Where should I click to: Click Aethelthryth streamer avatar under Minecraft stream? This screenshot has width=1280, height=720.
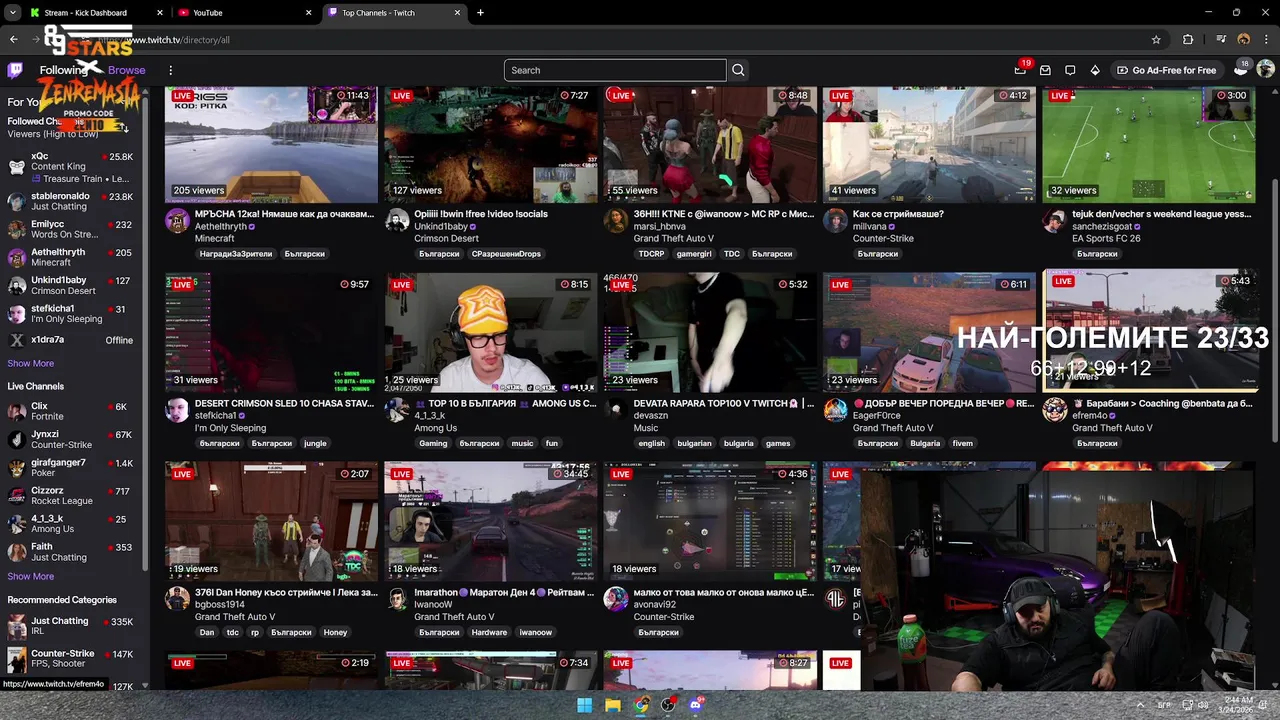click(x=177, y=221)
